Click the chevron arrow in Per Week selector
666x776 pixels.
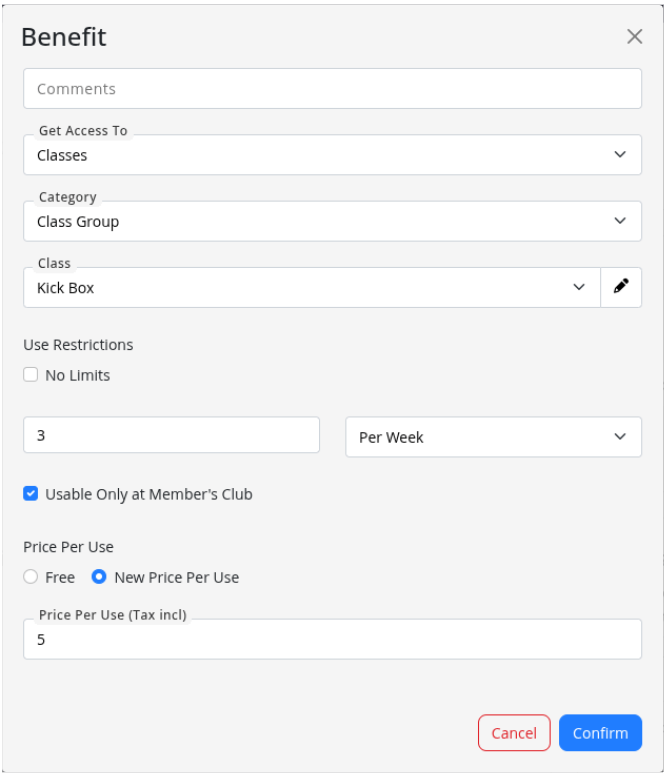[620, 437]
